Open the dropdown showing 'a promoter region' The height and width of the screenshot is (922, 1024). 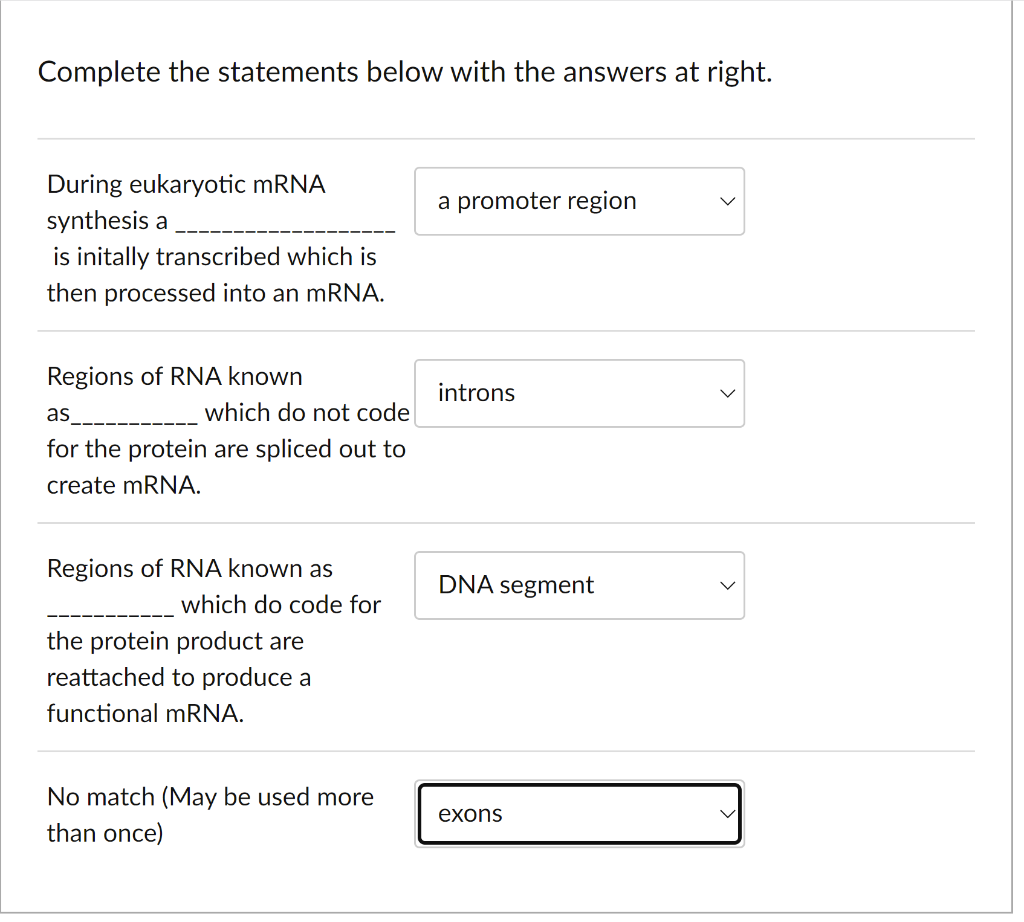coord(579,201)
